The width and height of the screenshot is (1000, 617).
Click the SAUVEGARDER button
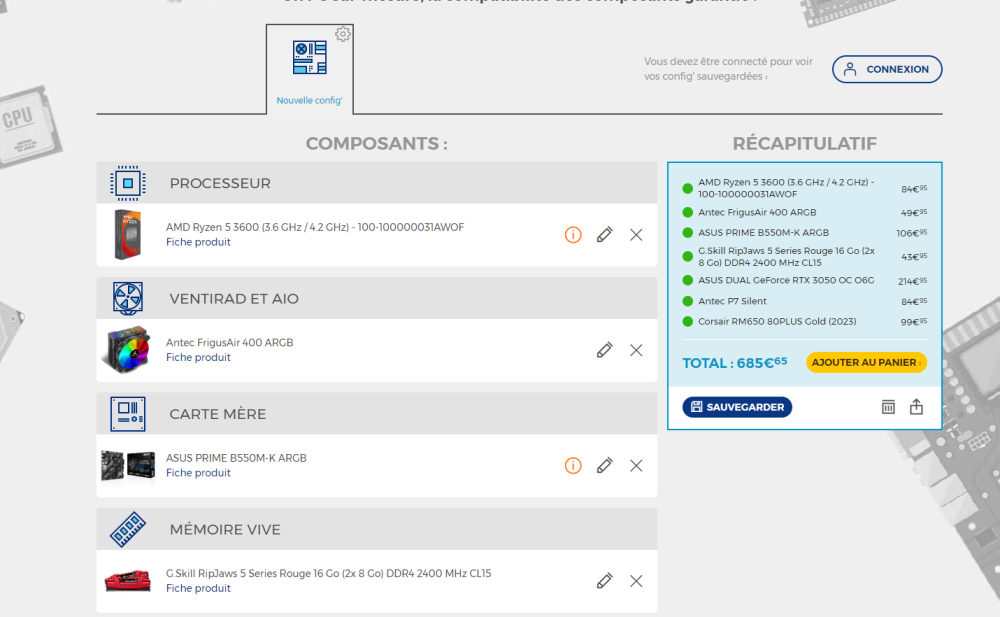tap(737, 407)
